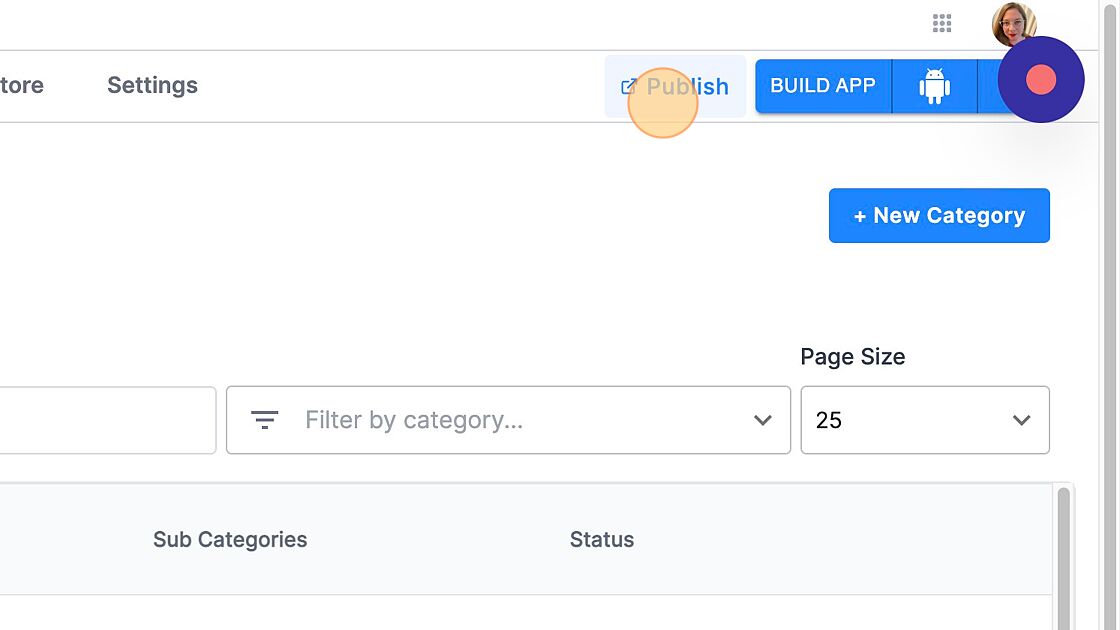Click the filter lines icon in category filter
Image resolution: width=1120 pixels, height=630 pixels.
pos(264,420)
